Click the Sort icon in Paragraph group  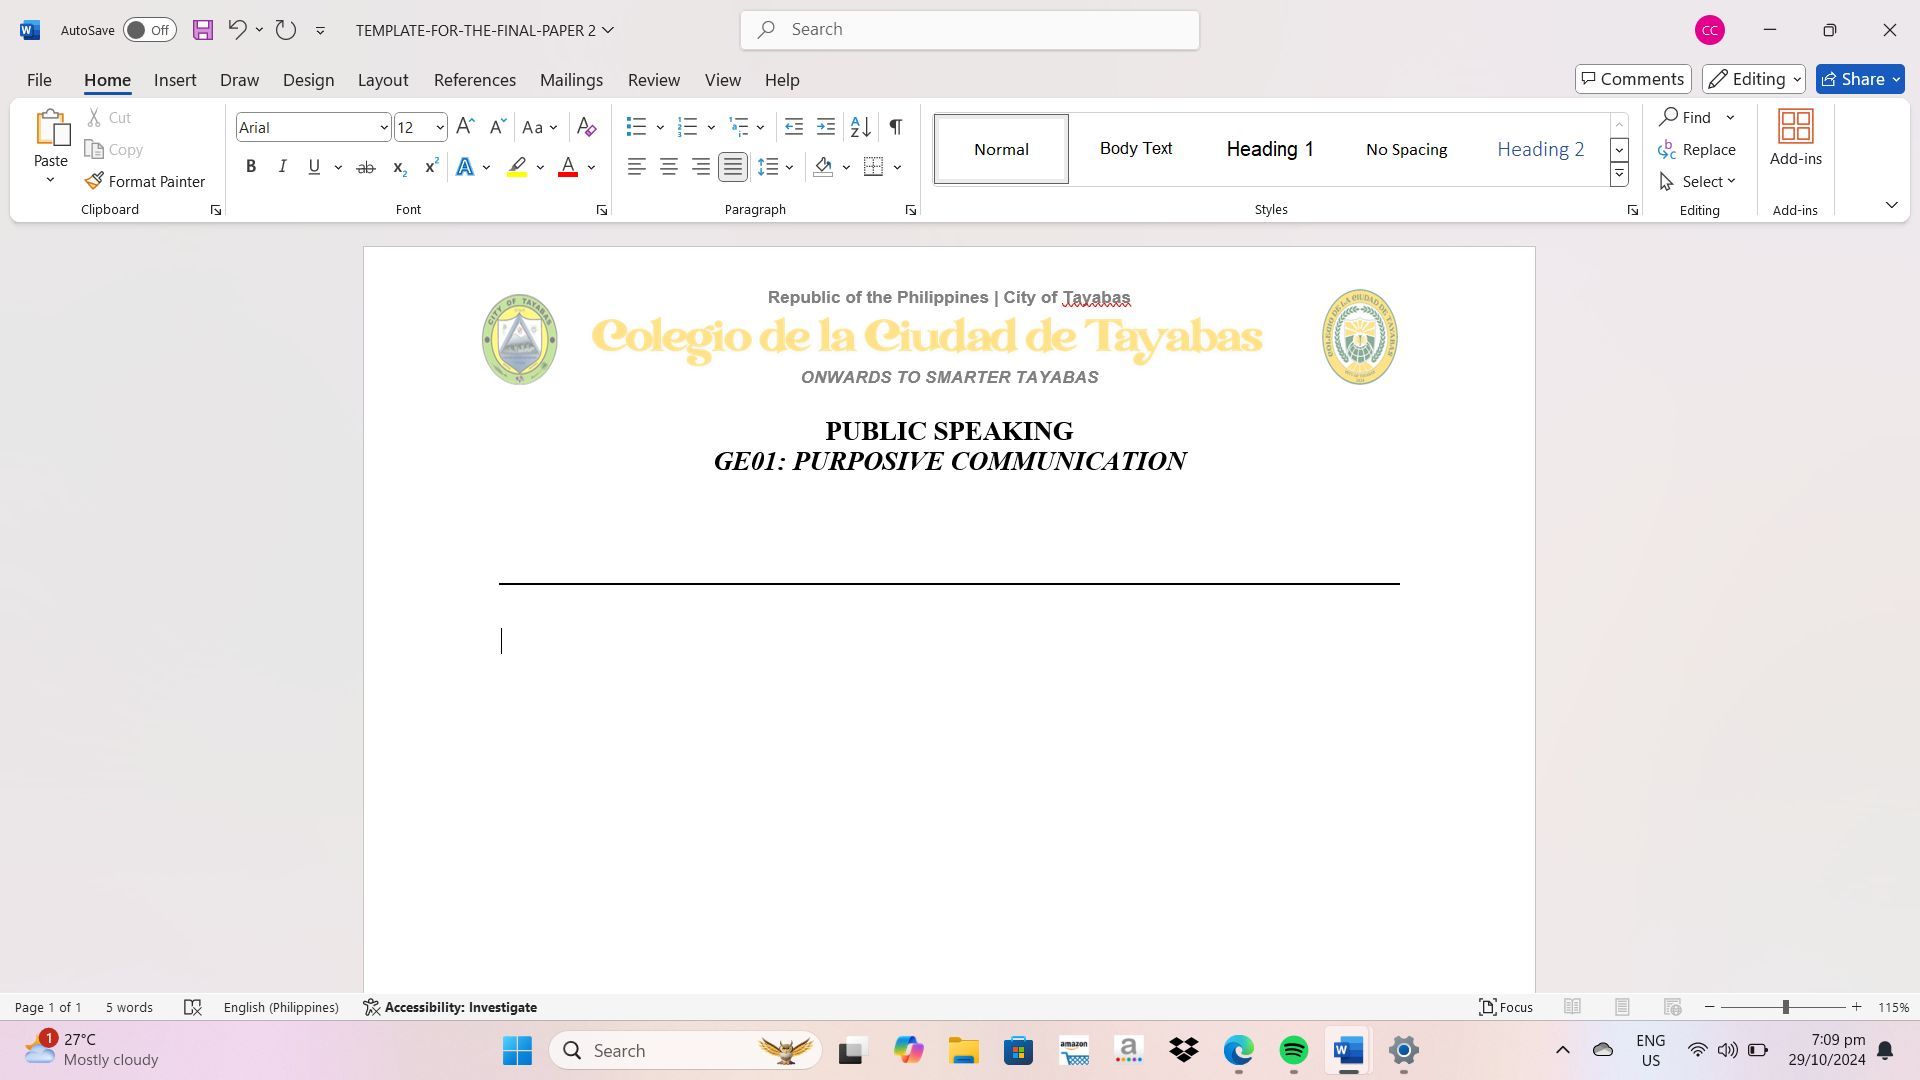[860, 127]
